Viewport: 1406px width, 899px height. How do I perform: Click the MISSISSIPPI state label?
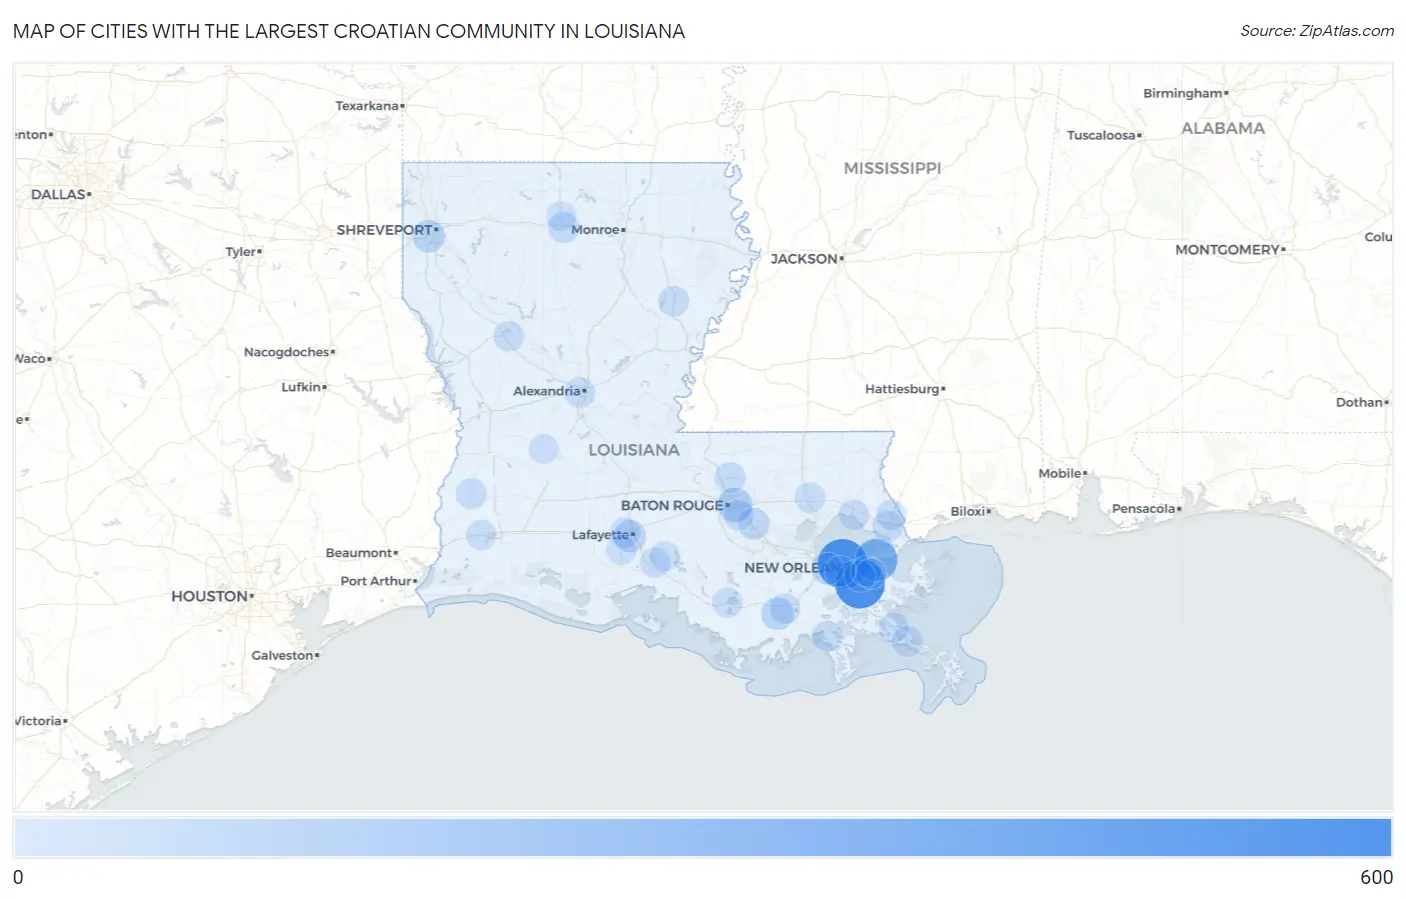point(892,168)
